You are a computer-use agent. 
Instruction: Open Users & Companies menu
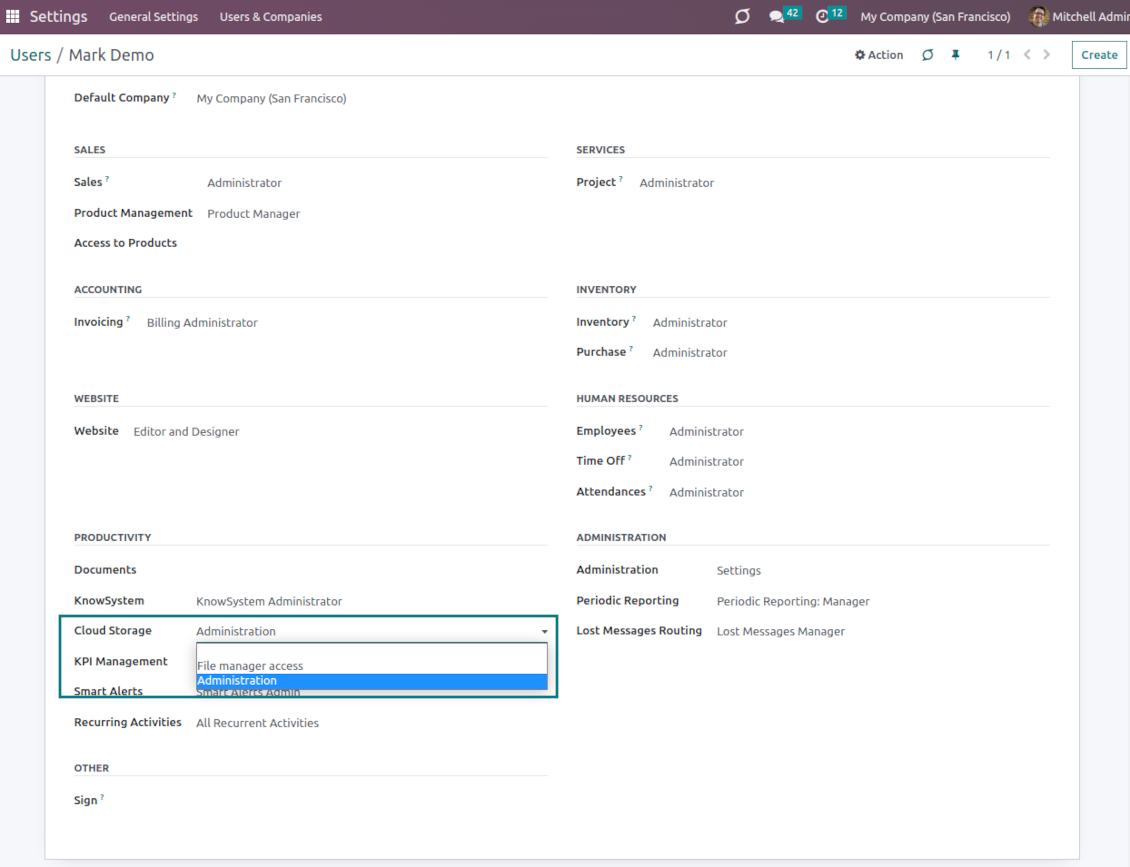tap(270, 17)
